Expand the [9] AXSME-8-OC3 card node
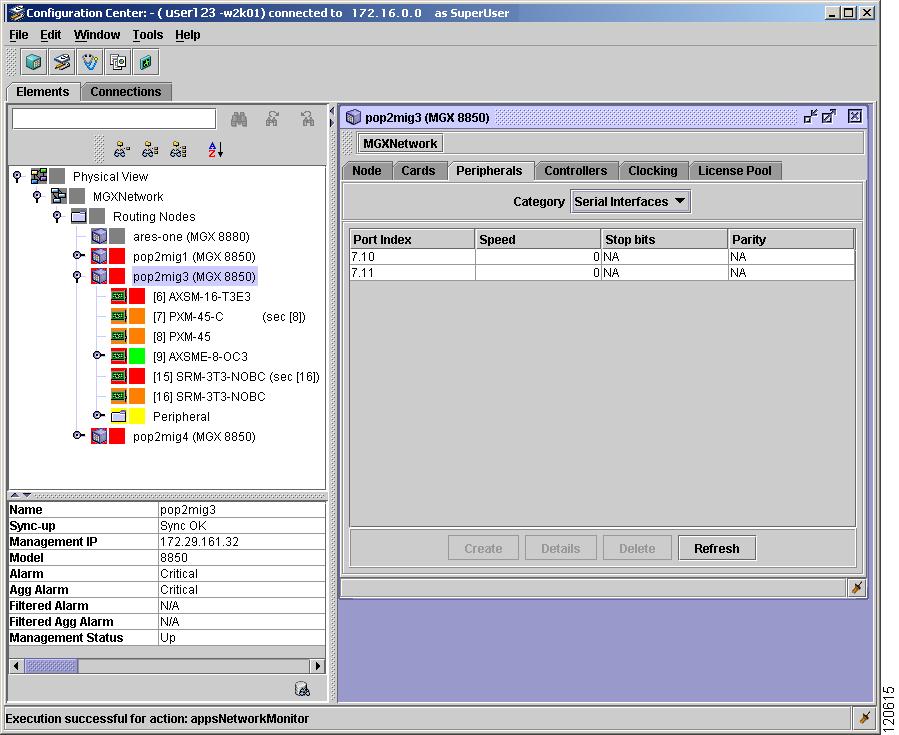The height and width of the screenshot is (735, 899). pos(99,355)
